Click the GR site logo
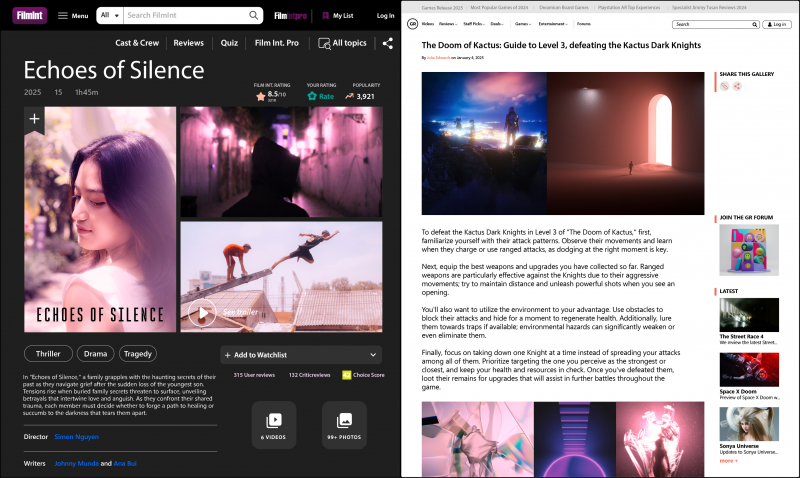 [x=413, y=23]
